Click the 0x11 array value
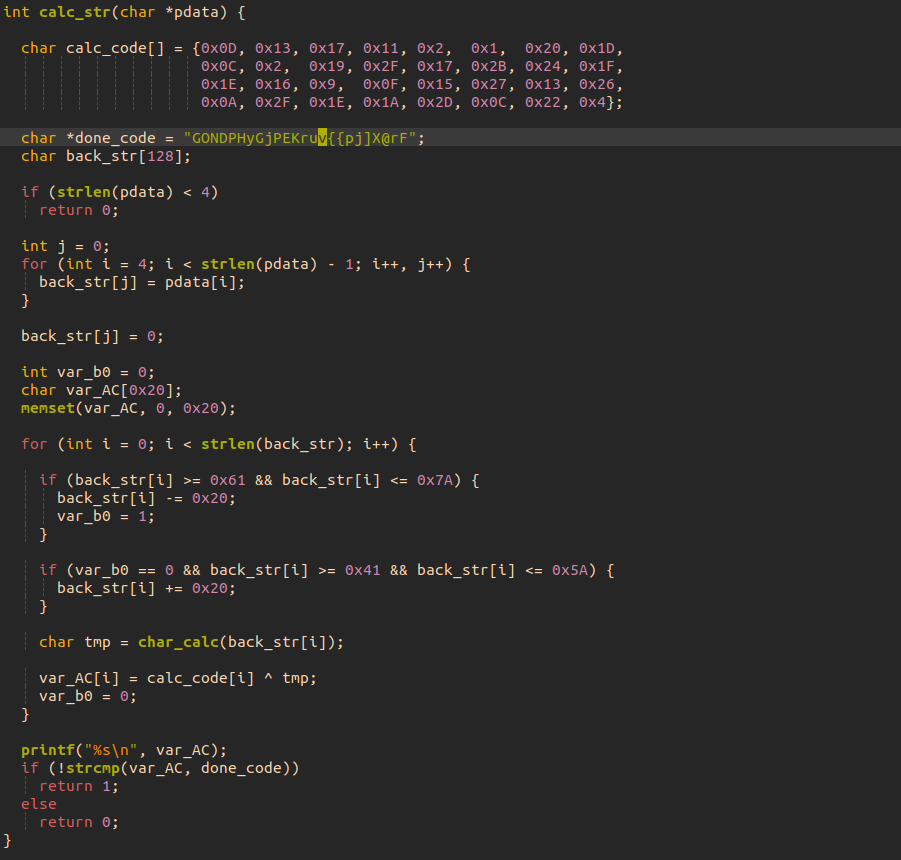 click(380, 48)
